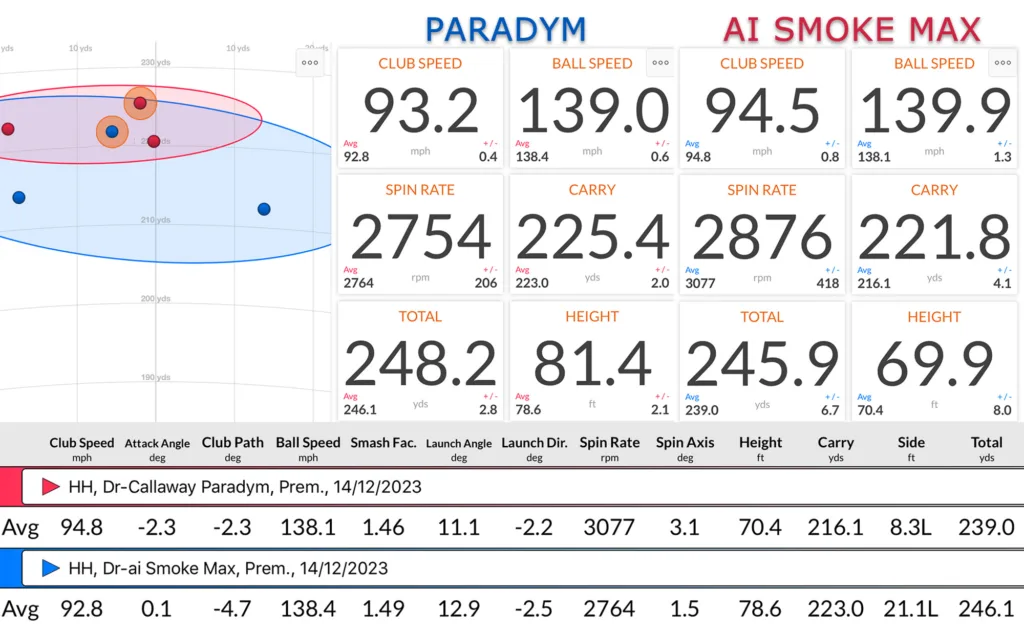Open the dispersion plot three-dot options menu
Viewport: 1024px width, 632px height.
click(x=310, y=62)
